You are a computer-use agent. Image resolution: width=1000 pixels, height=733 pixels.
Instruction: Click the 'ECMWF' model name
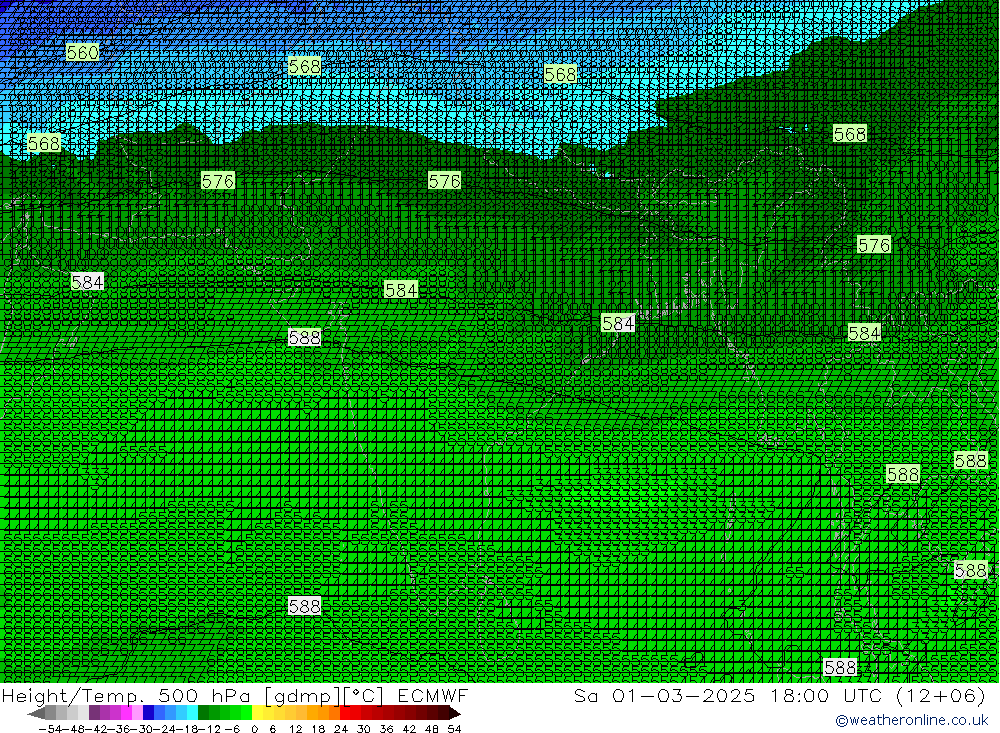point(432,696)
